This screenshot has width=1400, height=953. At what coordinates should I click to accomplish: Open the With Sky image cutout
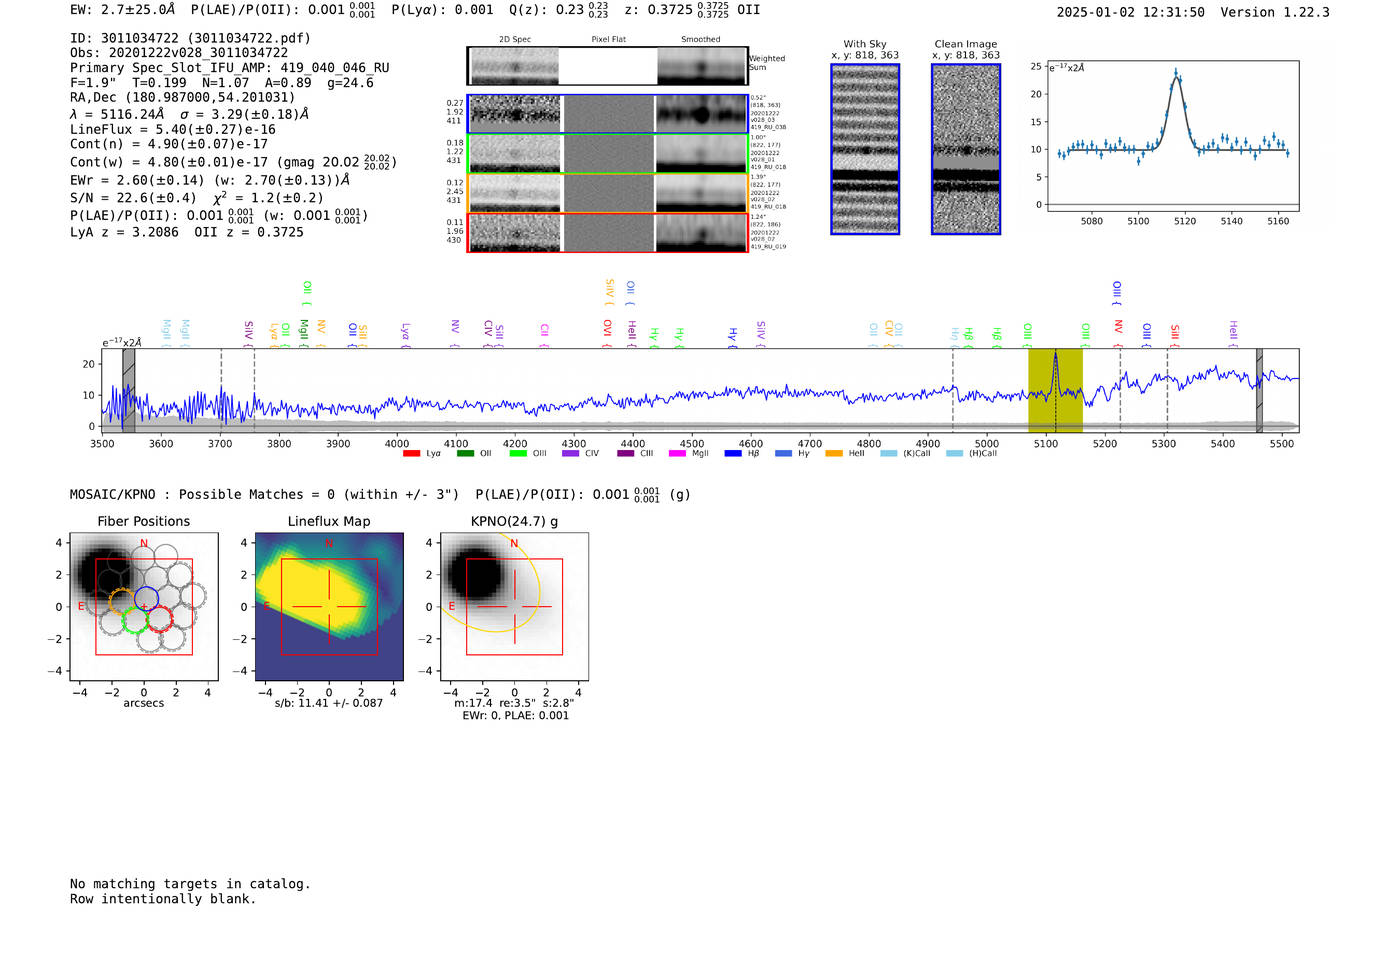(865, 149)
